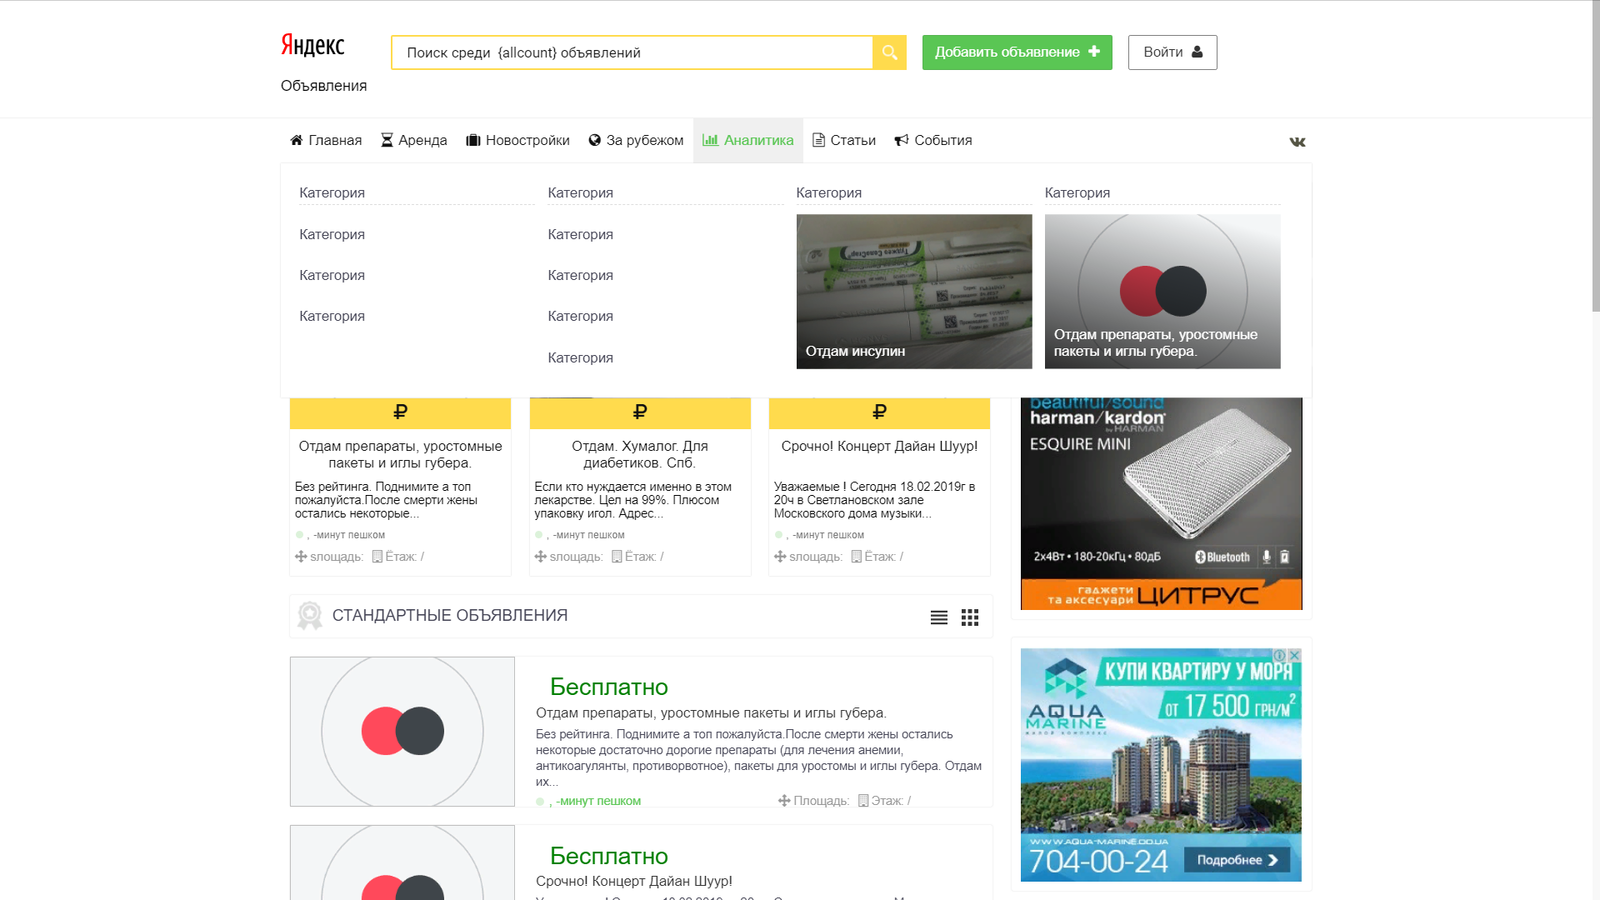Viewport: 1600px width, 900px height.
Task: Click Подробнее on Aqua Marine ad
Action: point(1237,860)
